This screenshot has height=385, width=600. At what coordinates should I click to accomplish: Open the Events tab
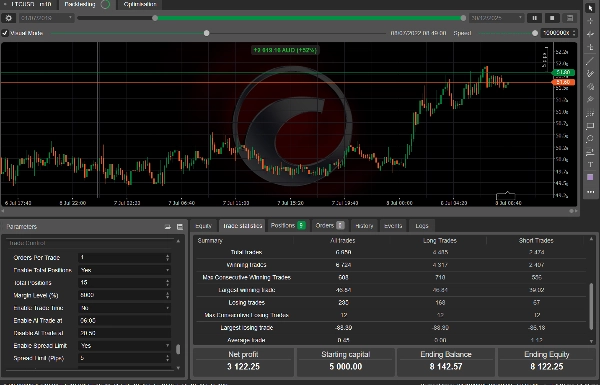(x=393, y=226)
